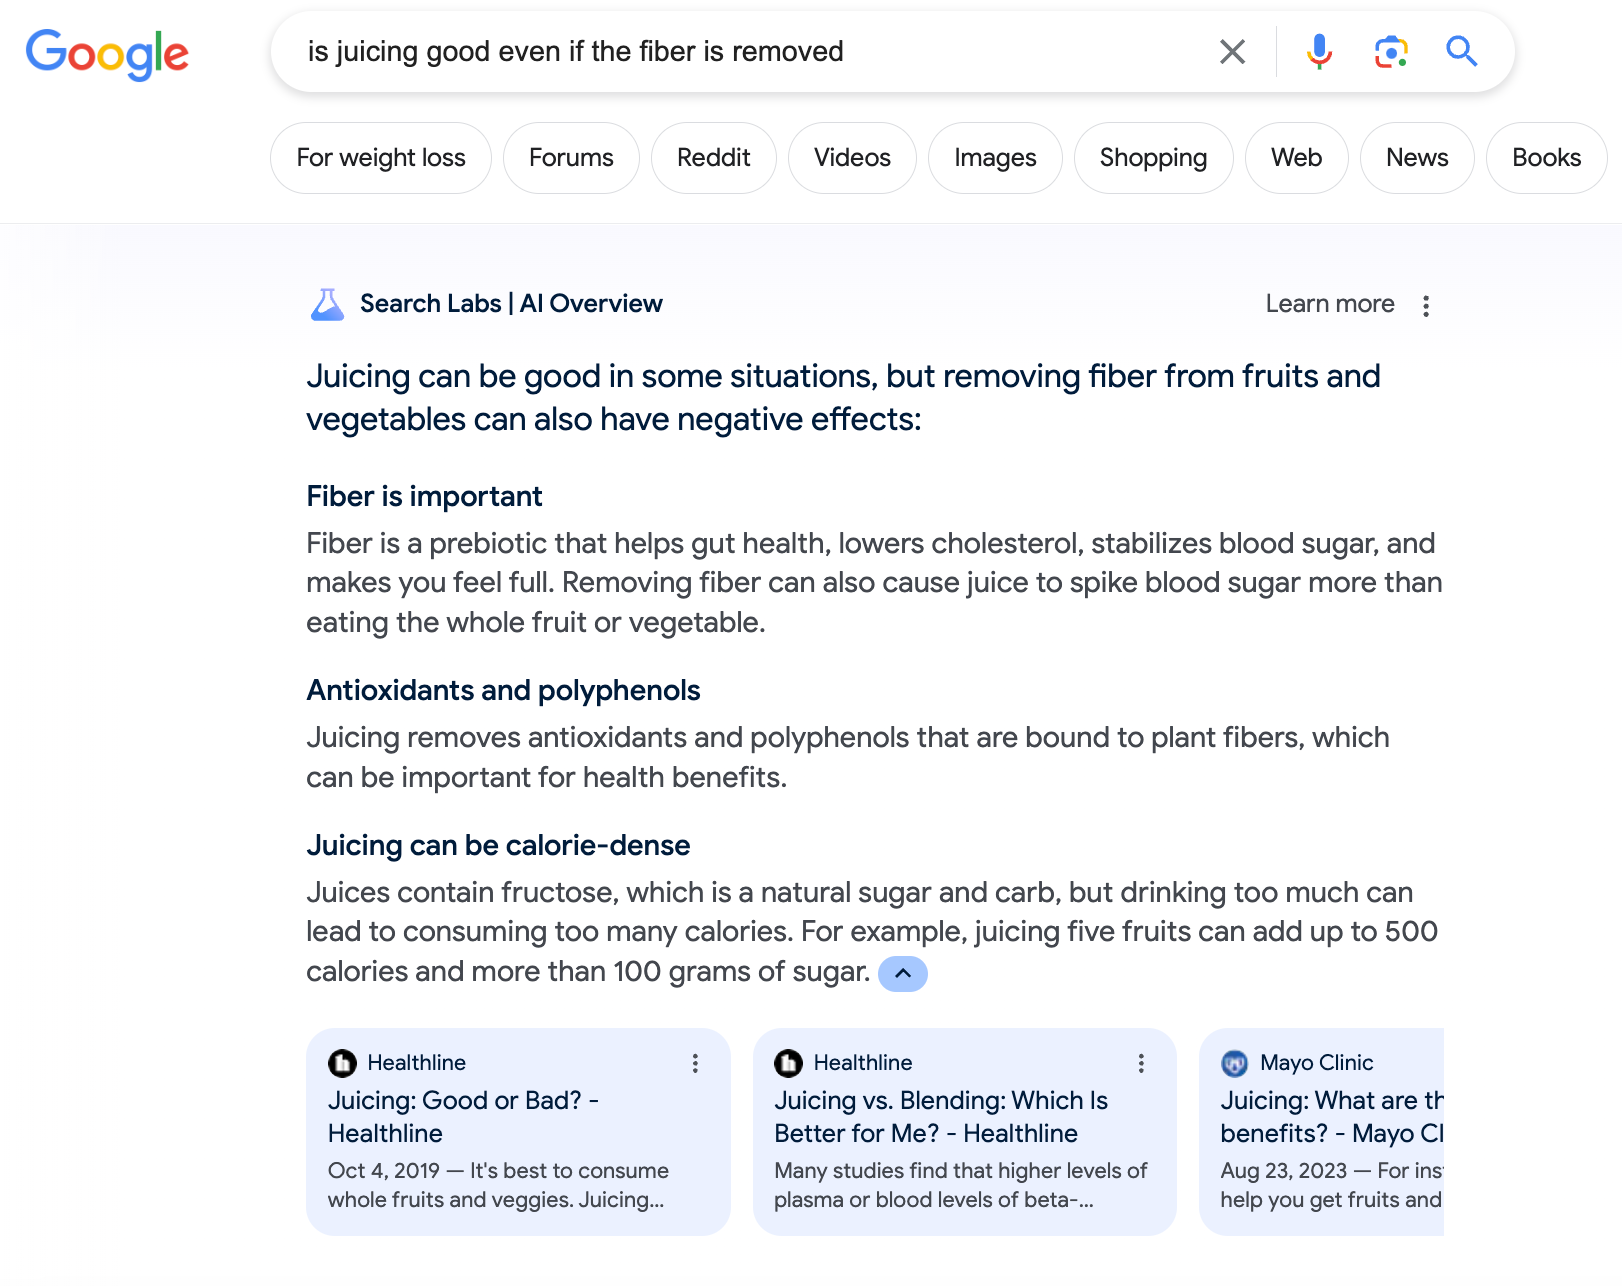Click the Antioxidants and polyphenols heading
Image resolution: width=1622 pixels, height=1286 pixels.
[x=503, y=690]
